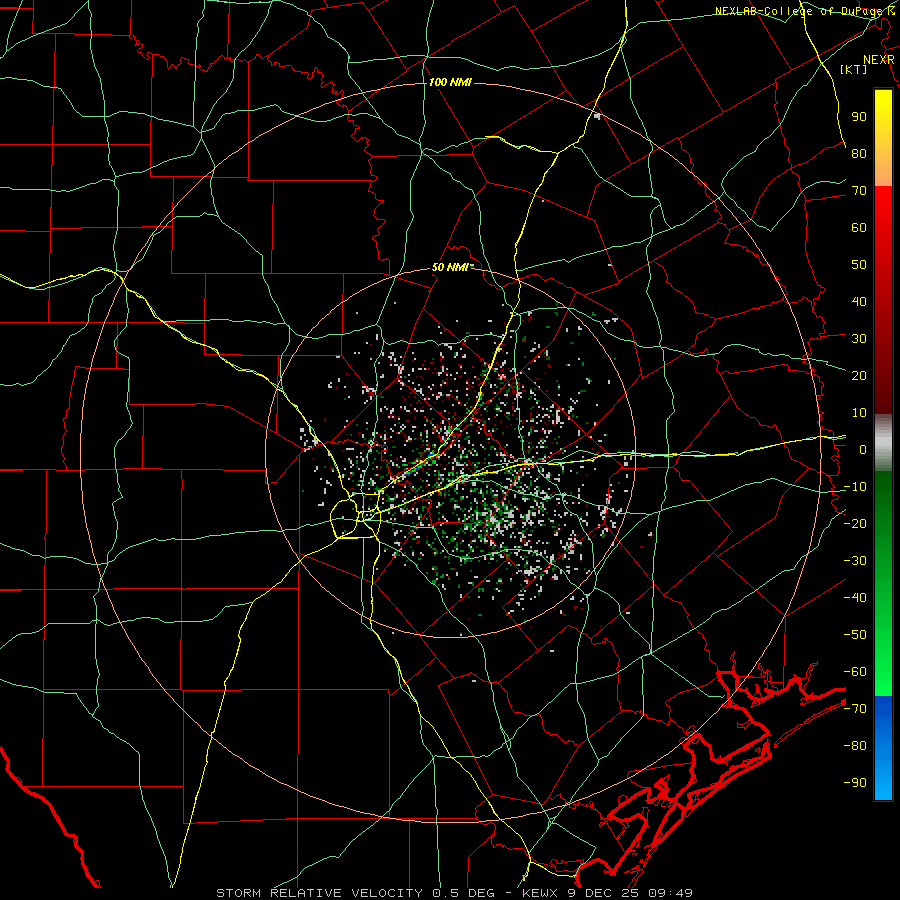This screenshot has width=900, height=900.
Task: Click the "-70" scale value
Action: [855, 709]
